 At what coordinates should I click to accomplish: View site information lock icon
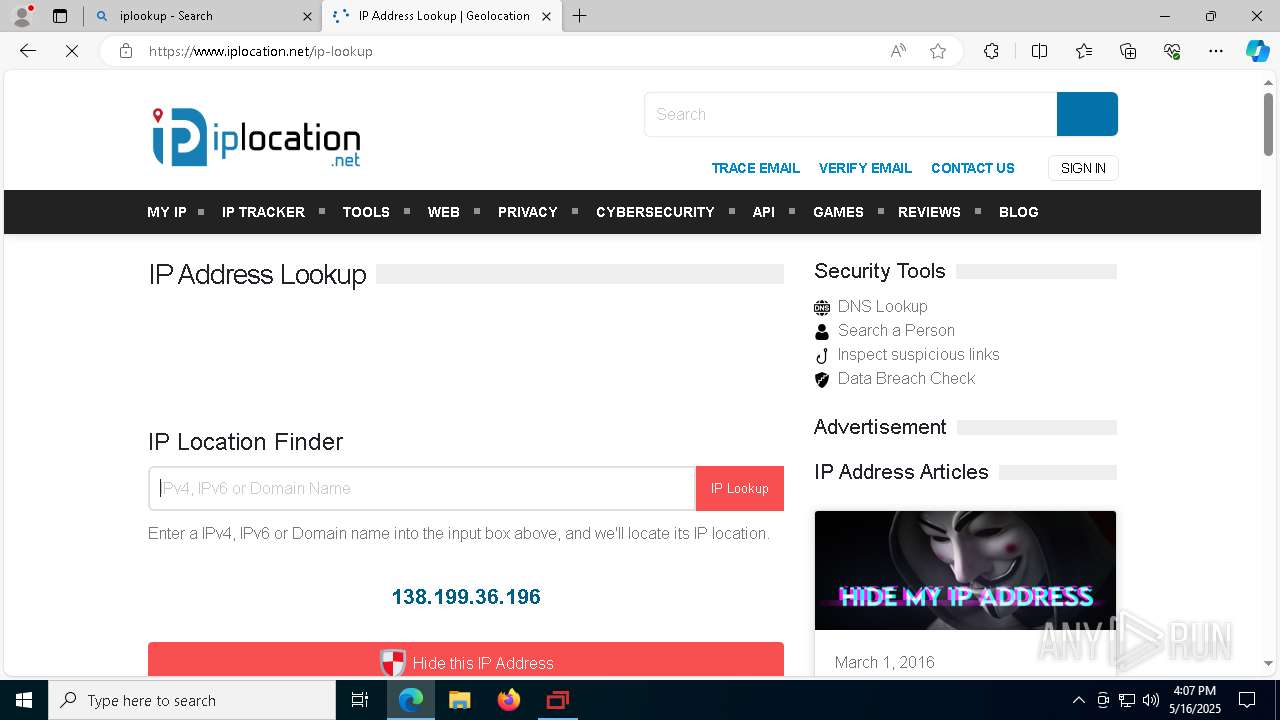click(x=126, y=51)
